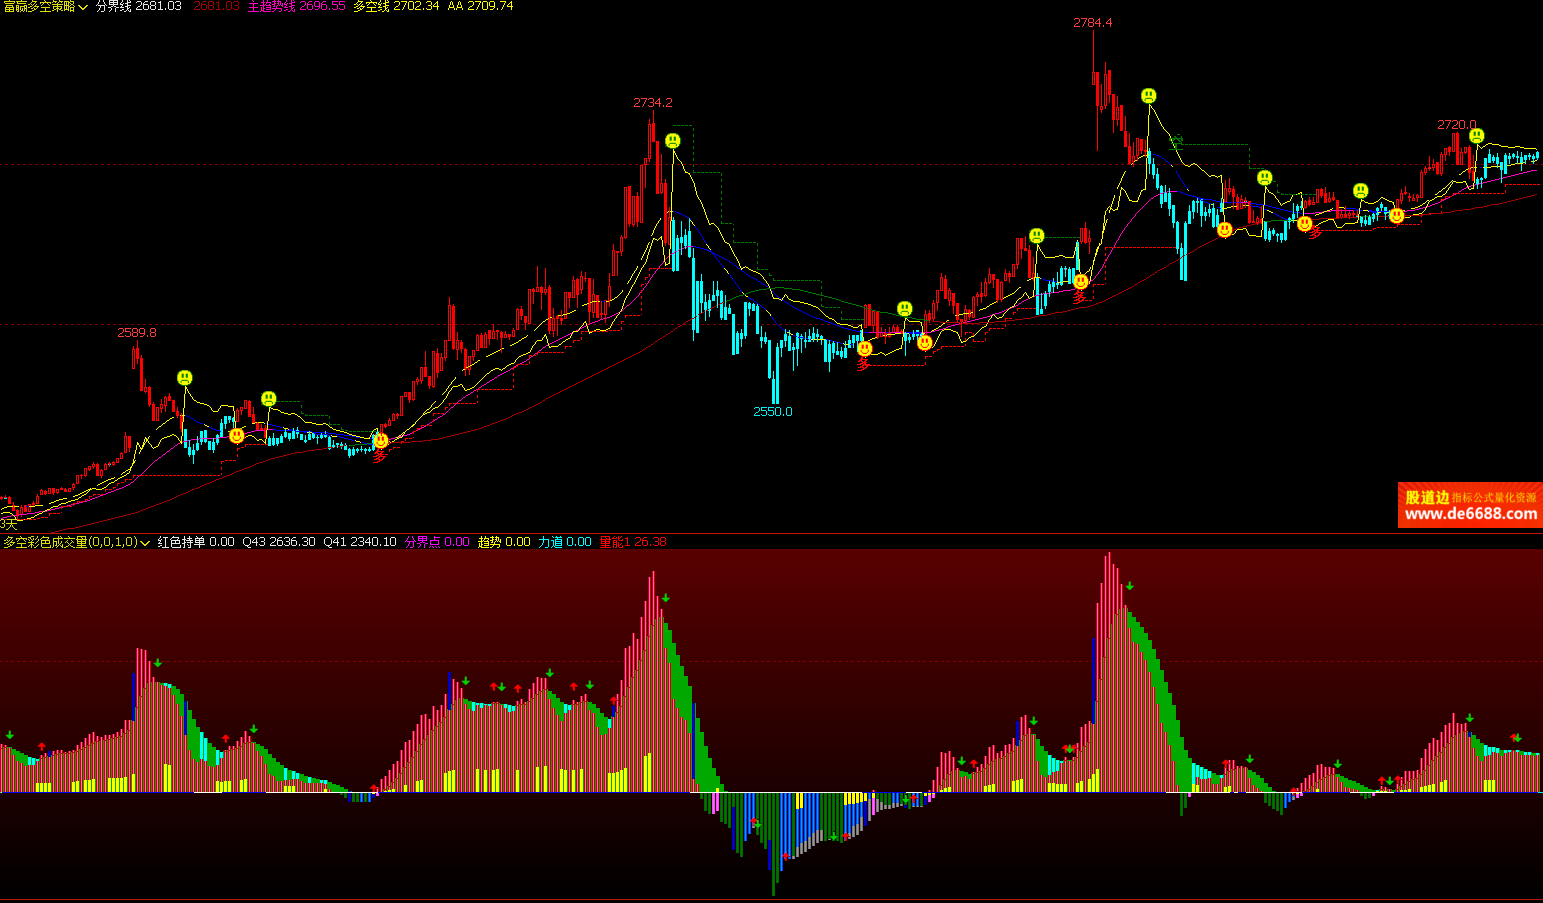1543x903 pixels.
Task: Expand the 多空彩色成交量 indicator dropdown arrow
Action: 145,542
